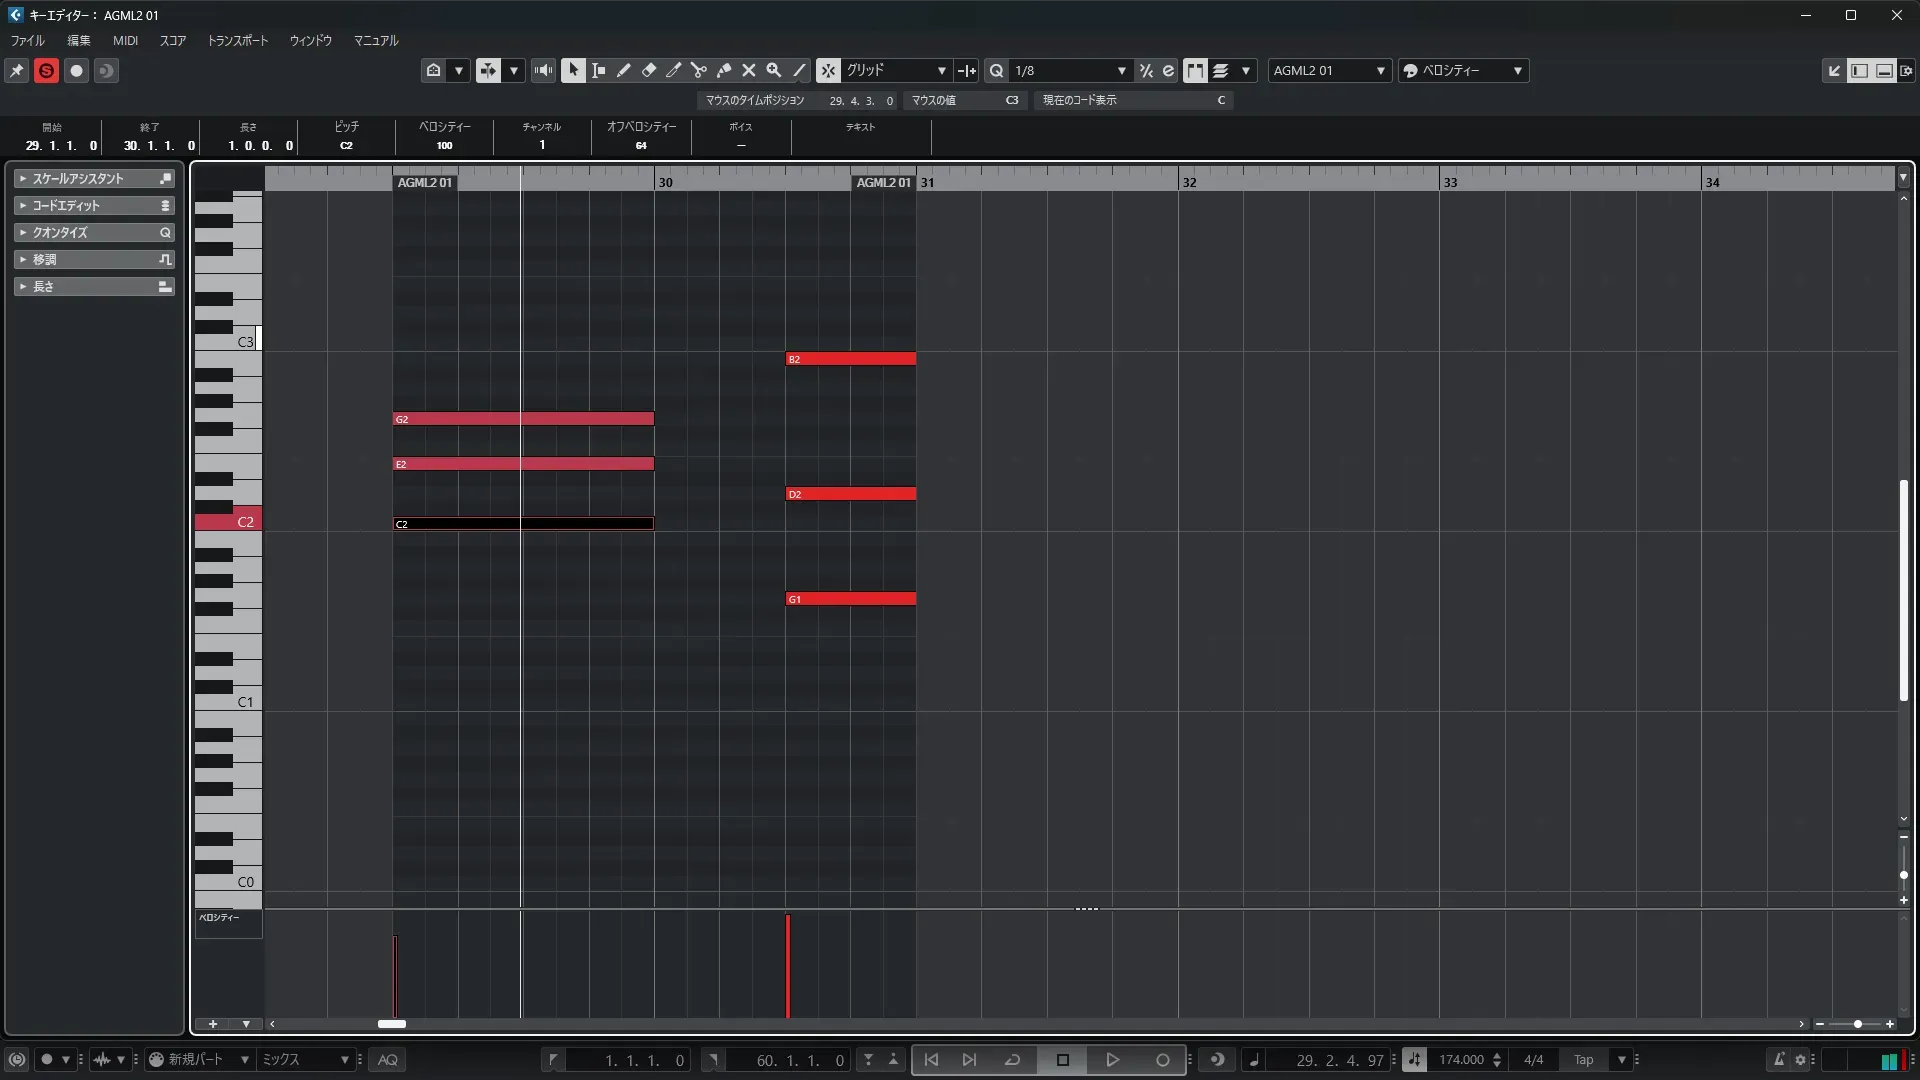Viewport: 1920px width, 1080px height.
Task: Click the B2 note in piano roll
Action: (x=850, y=359)
